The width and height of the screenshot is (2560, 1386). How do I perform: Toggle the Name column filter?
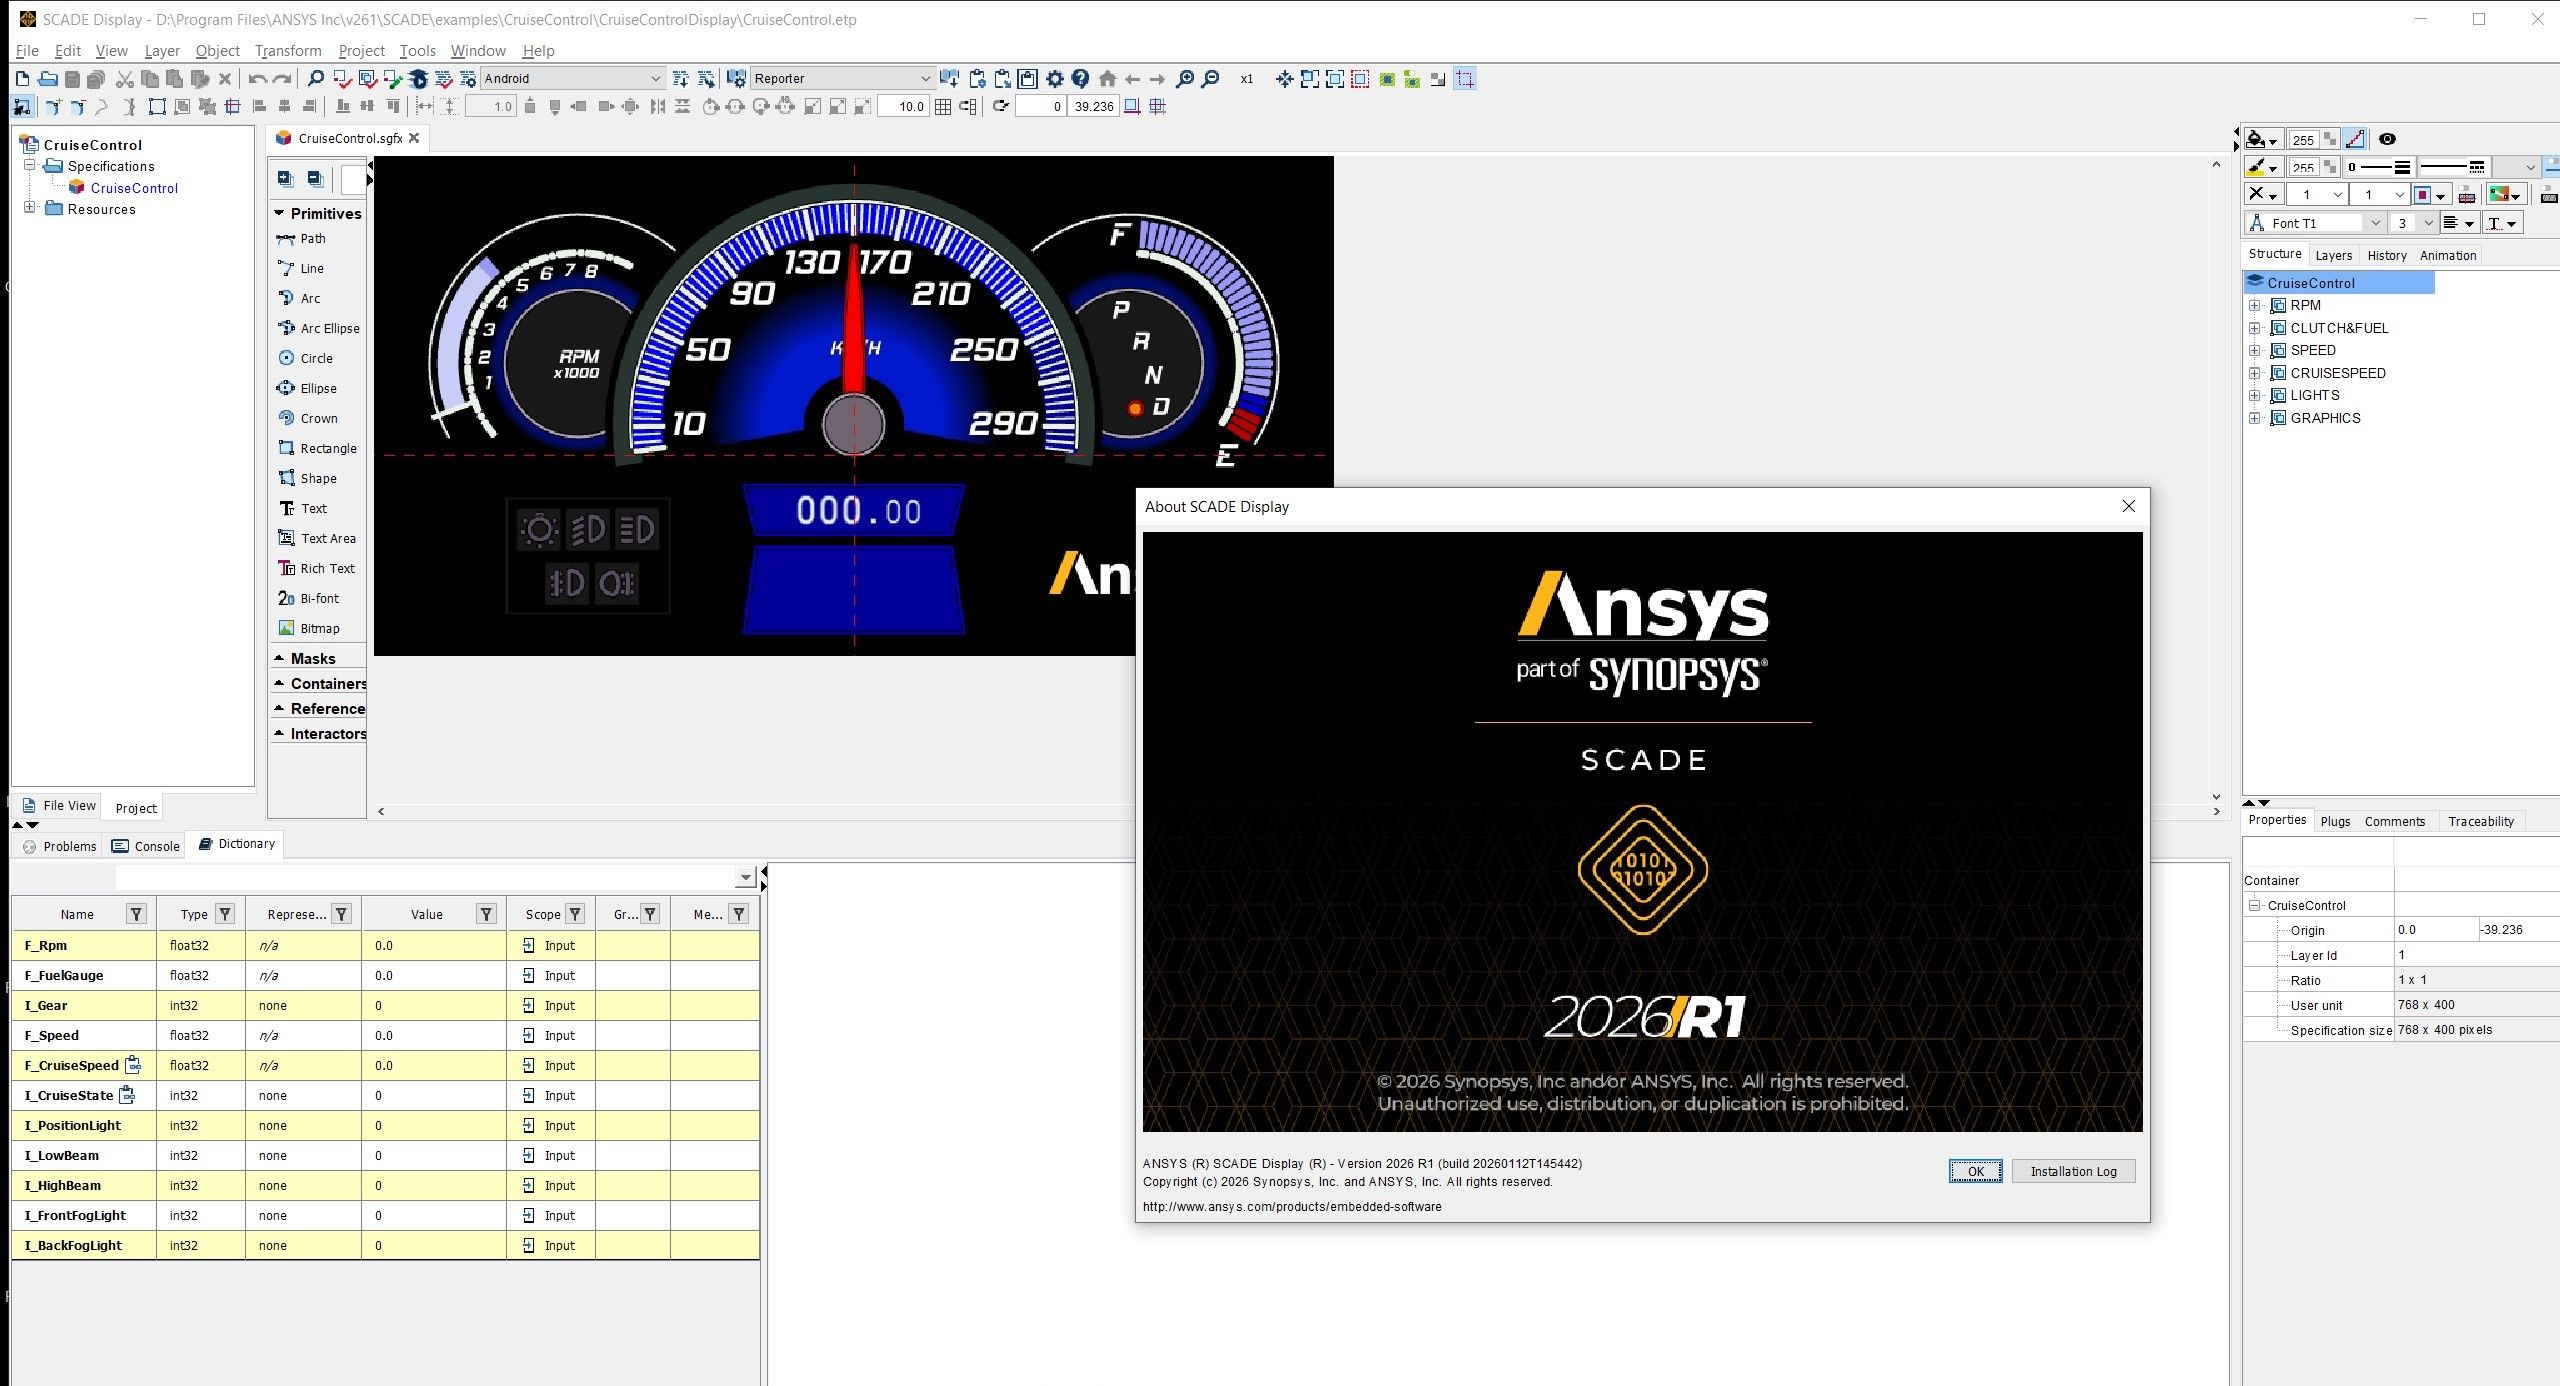[x=137, y=914]
